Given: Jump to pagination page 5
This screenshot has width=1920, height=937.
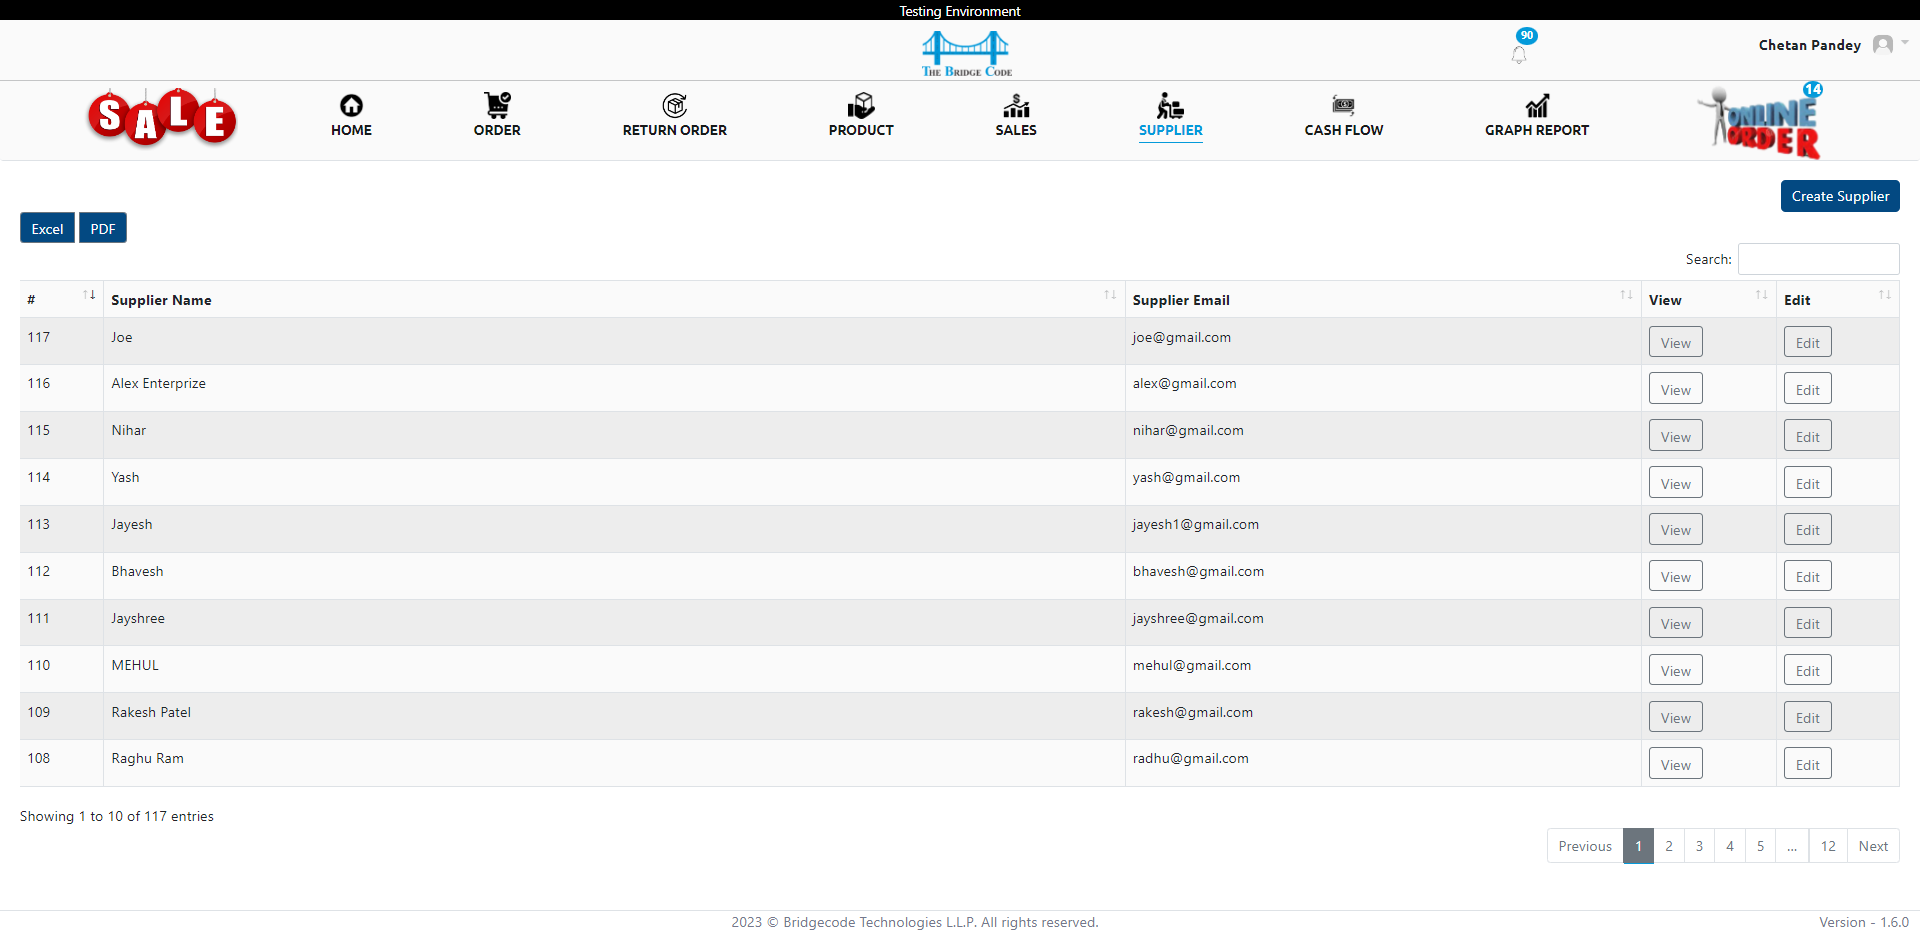Looking at the screenshot, I should tap(1760, 846).
